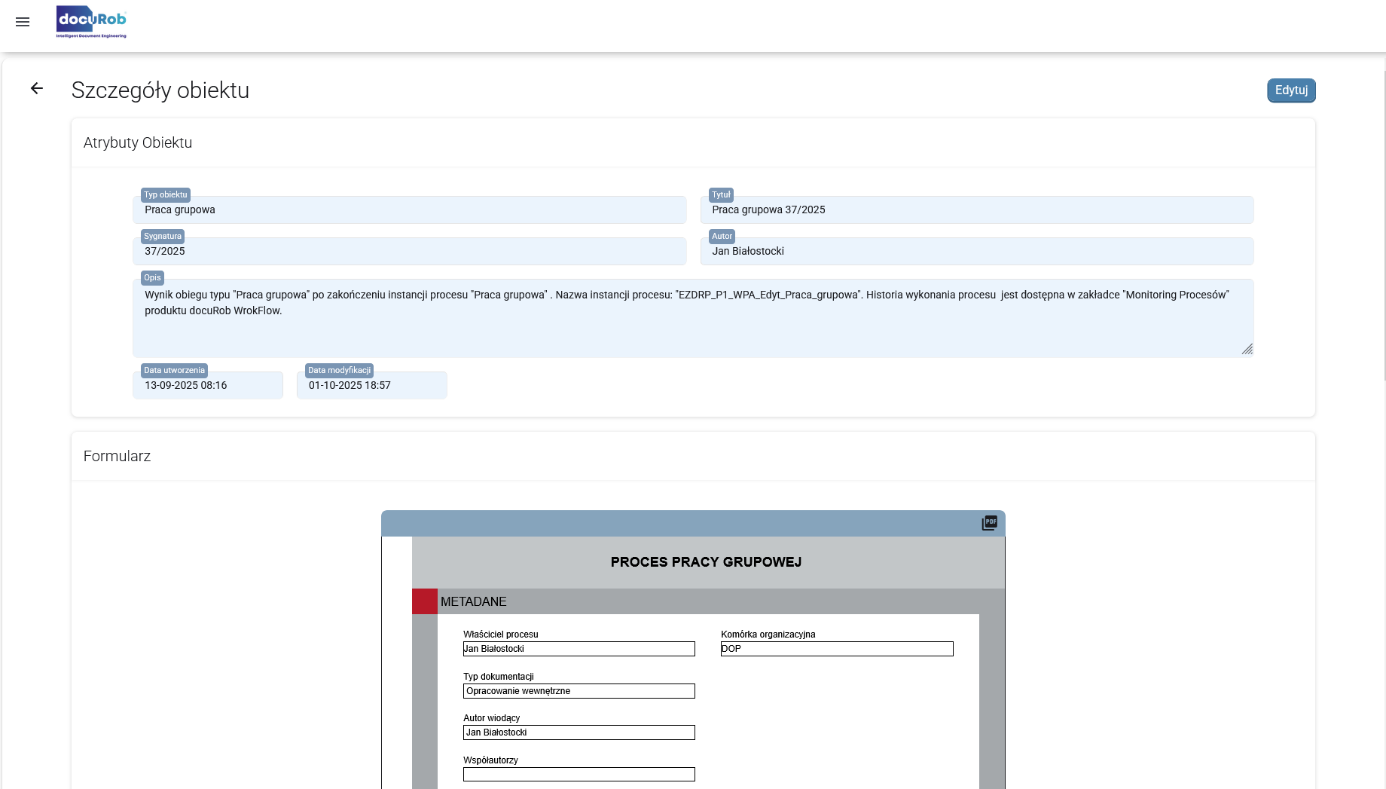Image resolution: width=1386 pixels, height=789 pixels.
Task: Click the Edytuj button
Action: click(x=1291, y=90)
